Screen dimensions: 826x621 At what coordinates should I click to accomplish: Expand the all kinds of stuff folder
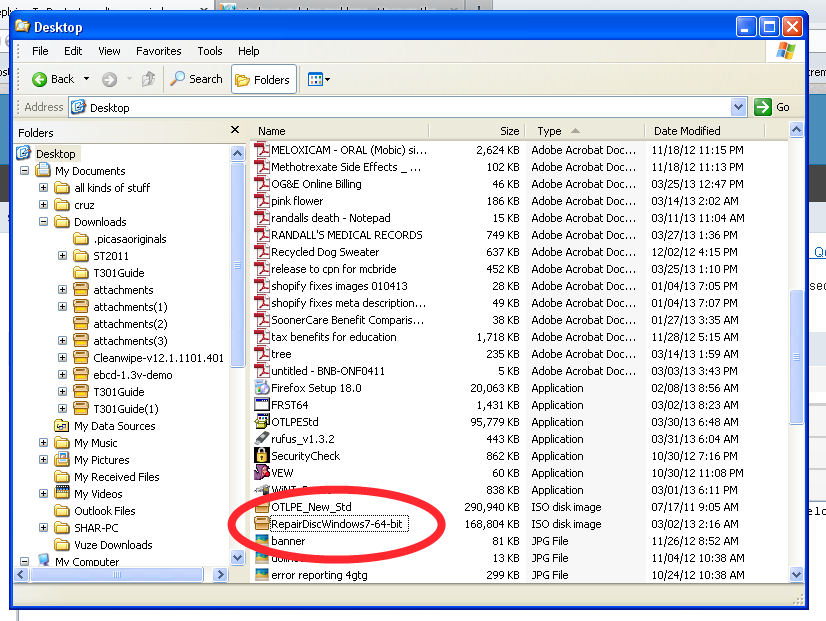43,188
